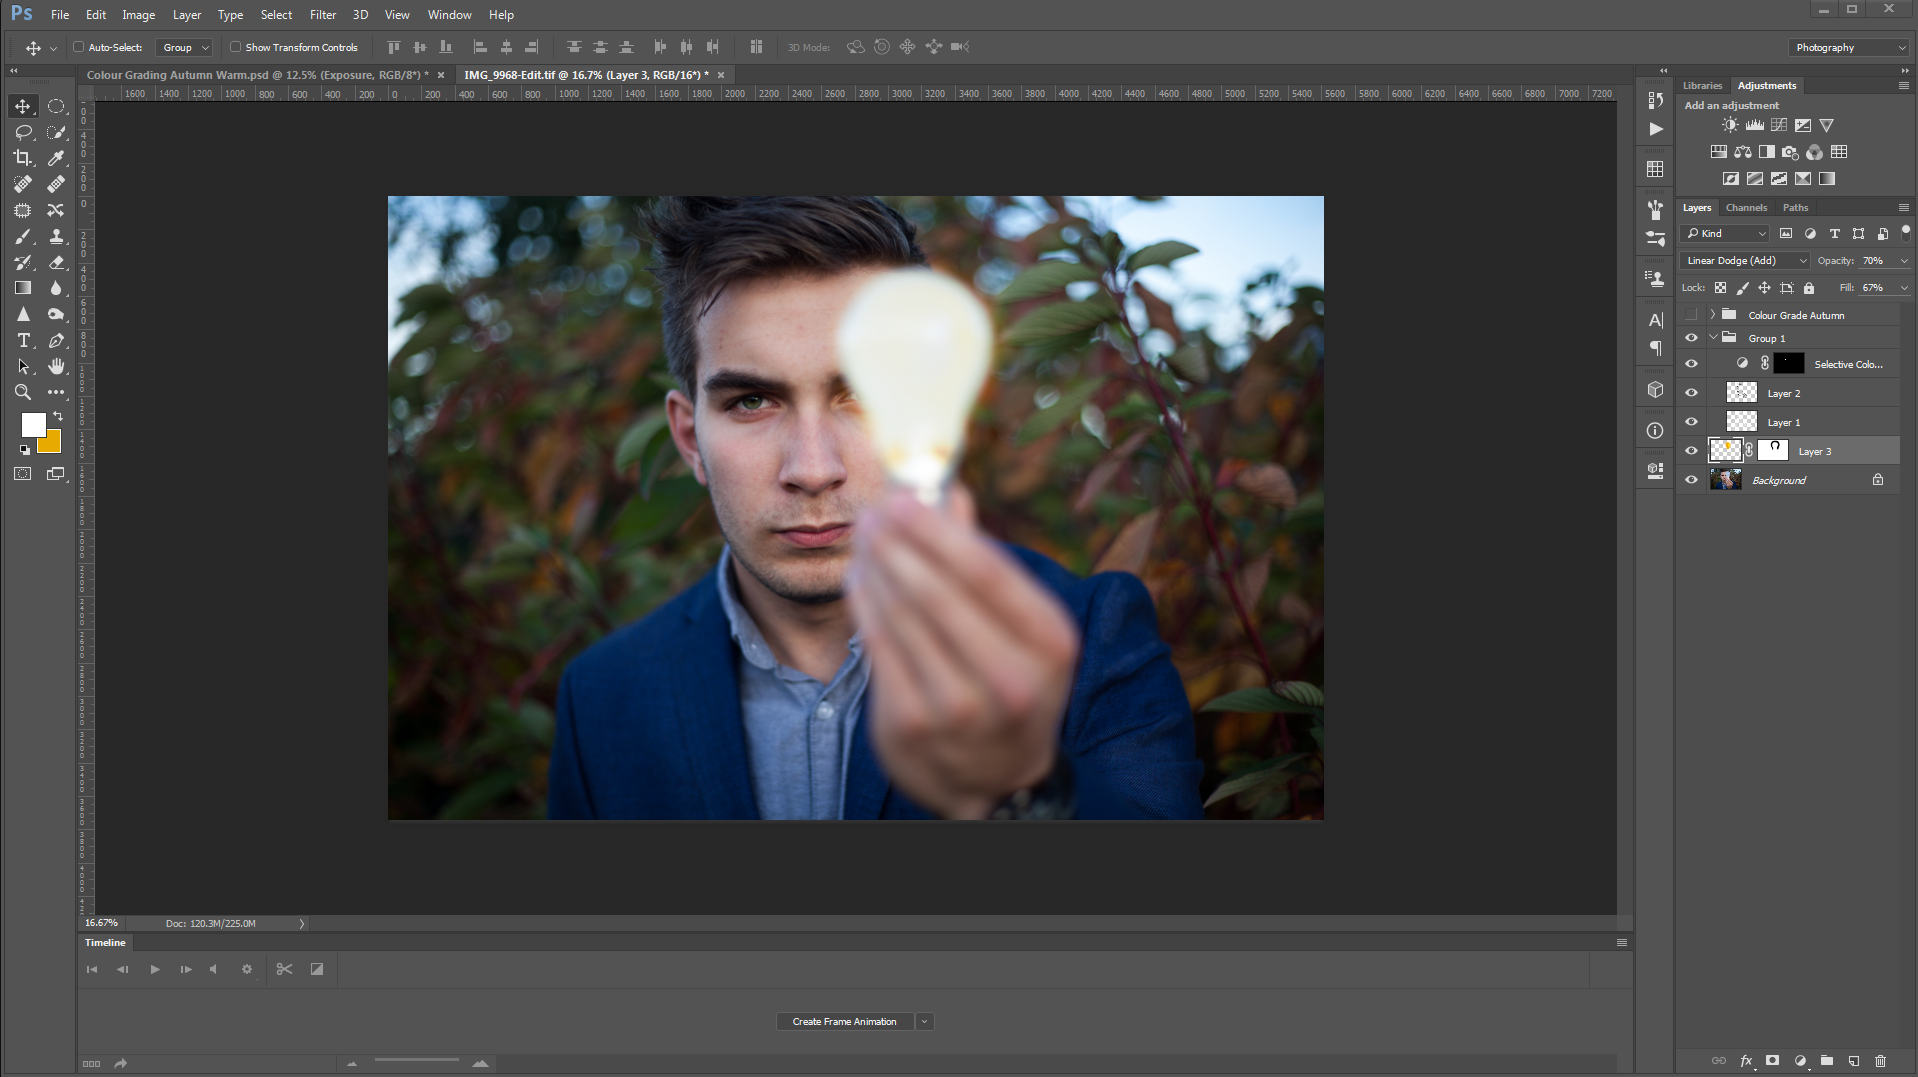Open the layer style fx menu
Image resolution: width=1918 pixels, height=1077 pixels.
pos(1746,1061)
